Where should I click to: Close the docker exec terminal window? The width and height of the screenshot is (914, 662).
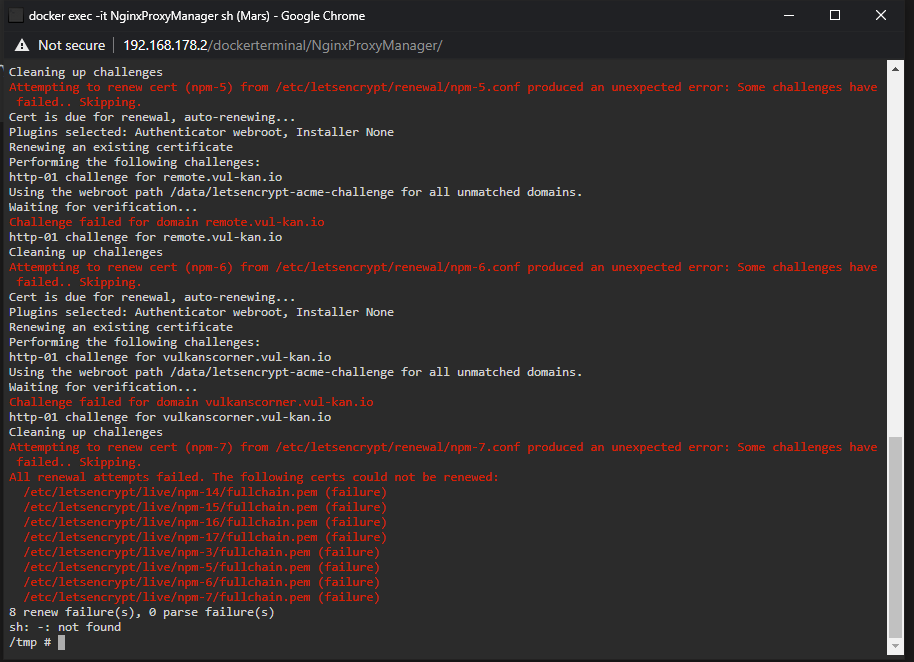(x=880, y=16)
